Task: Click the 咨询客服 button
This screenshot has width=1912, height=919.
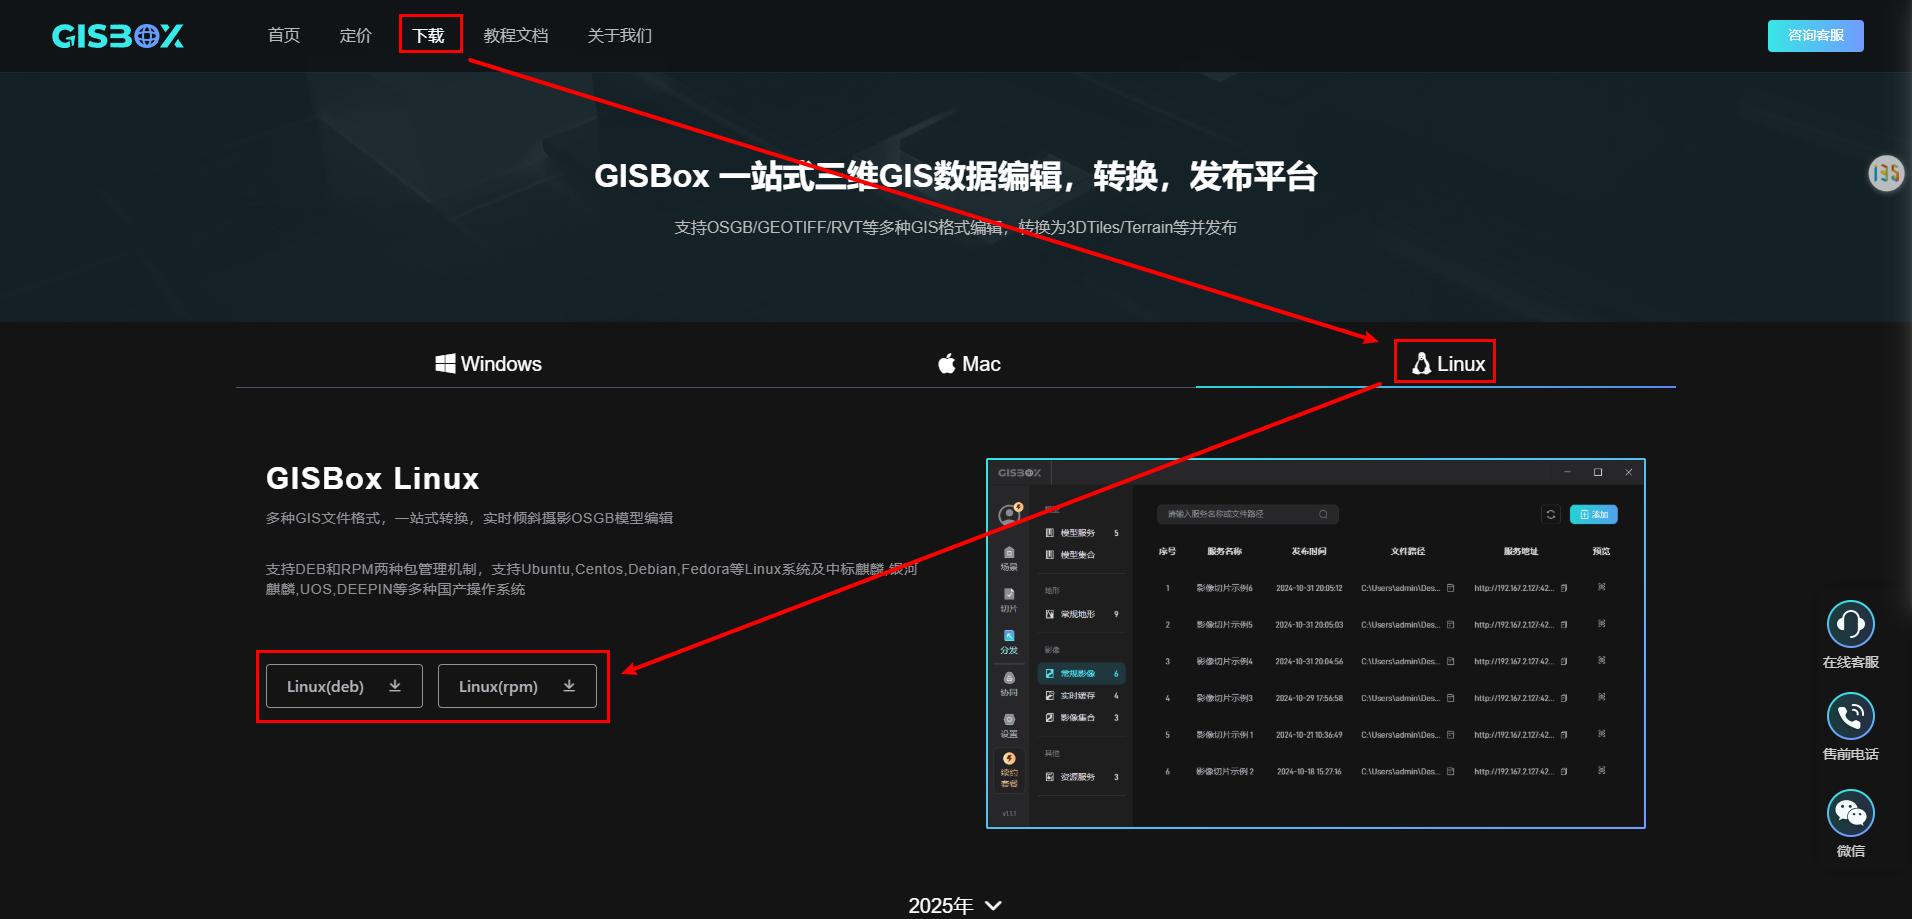Action: (x=1815, y=35)
